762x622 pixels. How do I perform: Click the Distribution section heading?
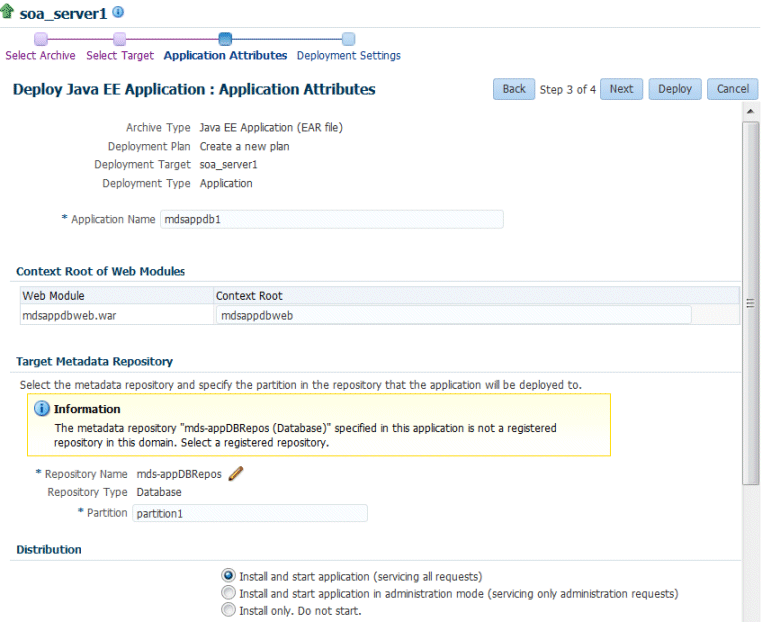(49, 550)
